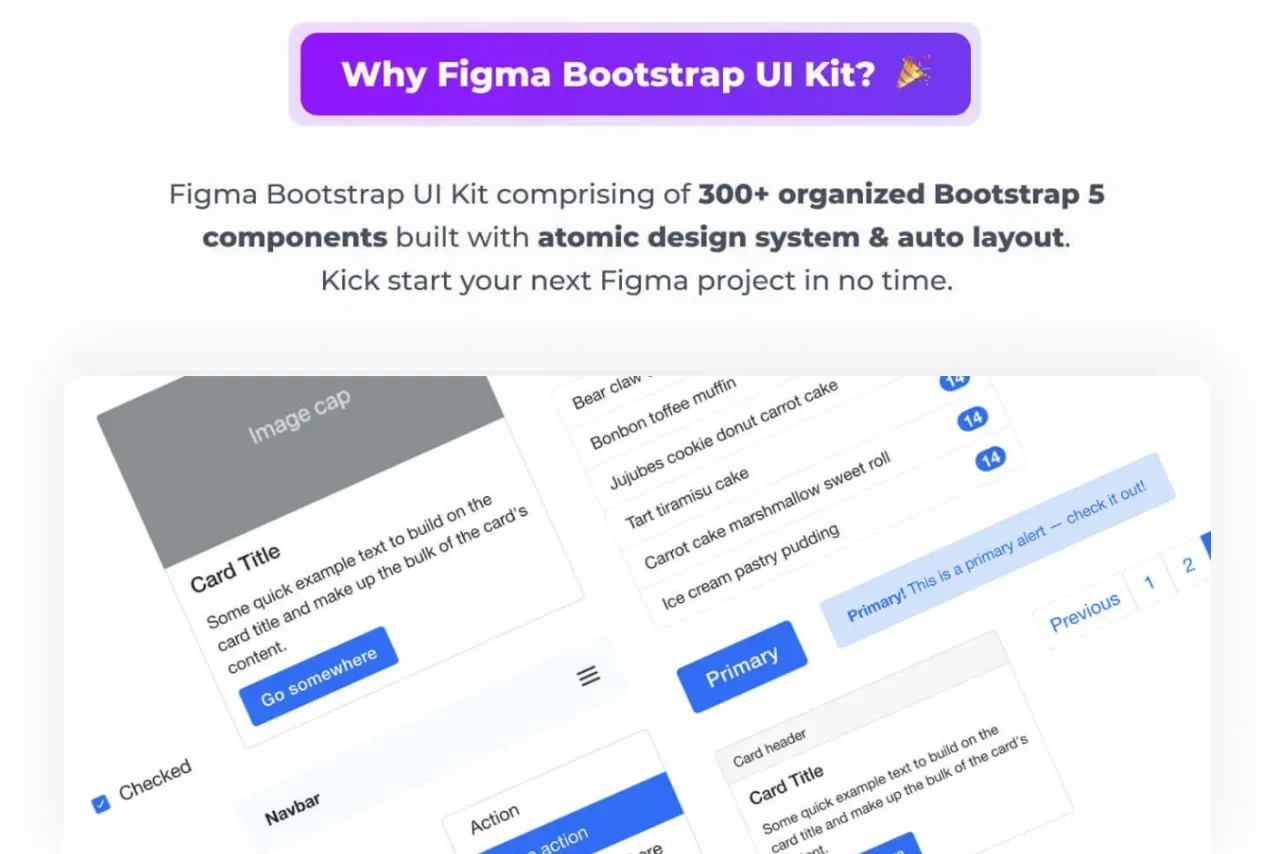The image size is (1277, 854).
Task: Click the Ice cream pastry pudding item
Action: pyautogui.click(x=752, y=564)
